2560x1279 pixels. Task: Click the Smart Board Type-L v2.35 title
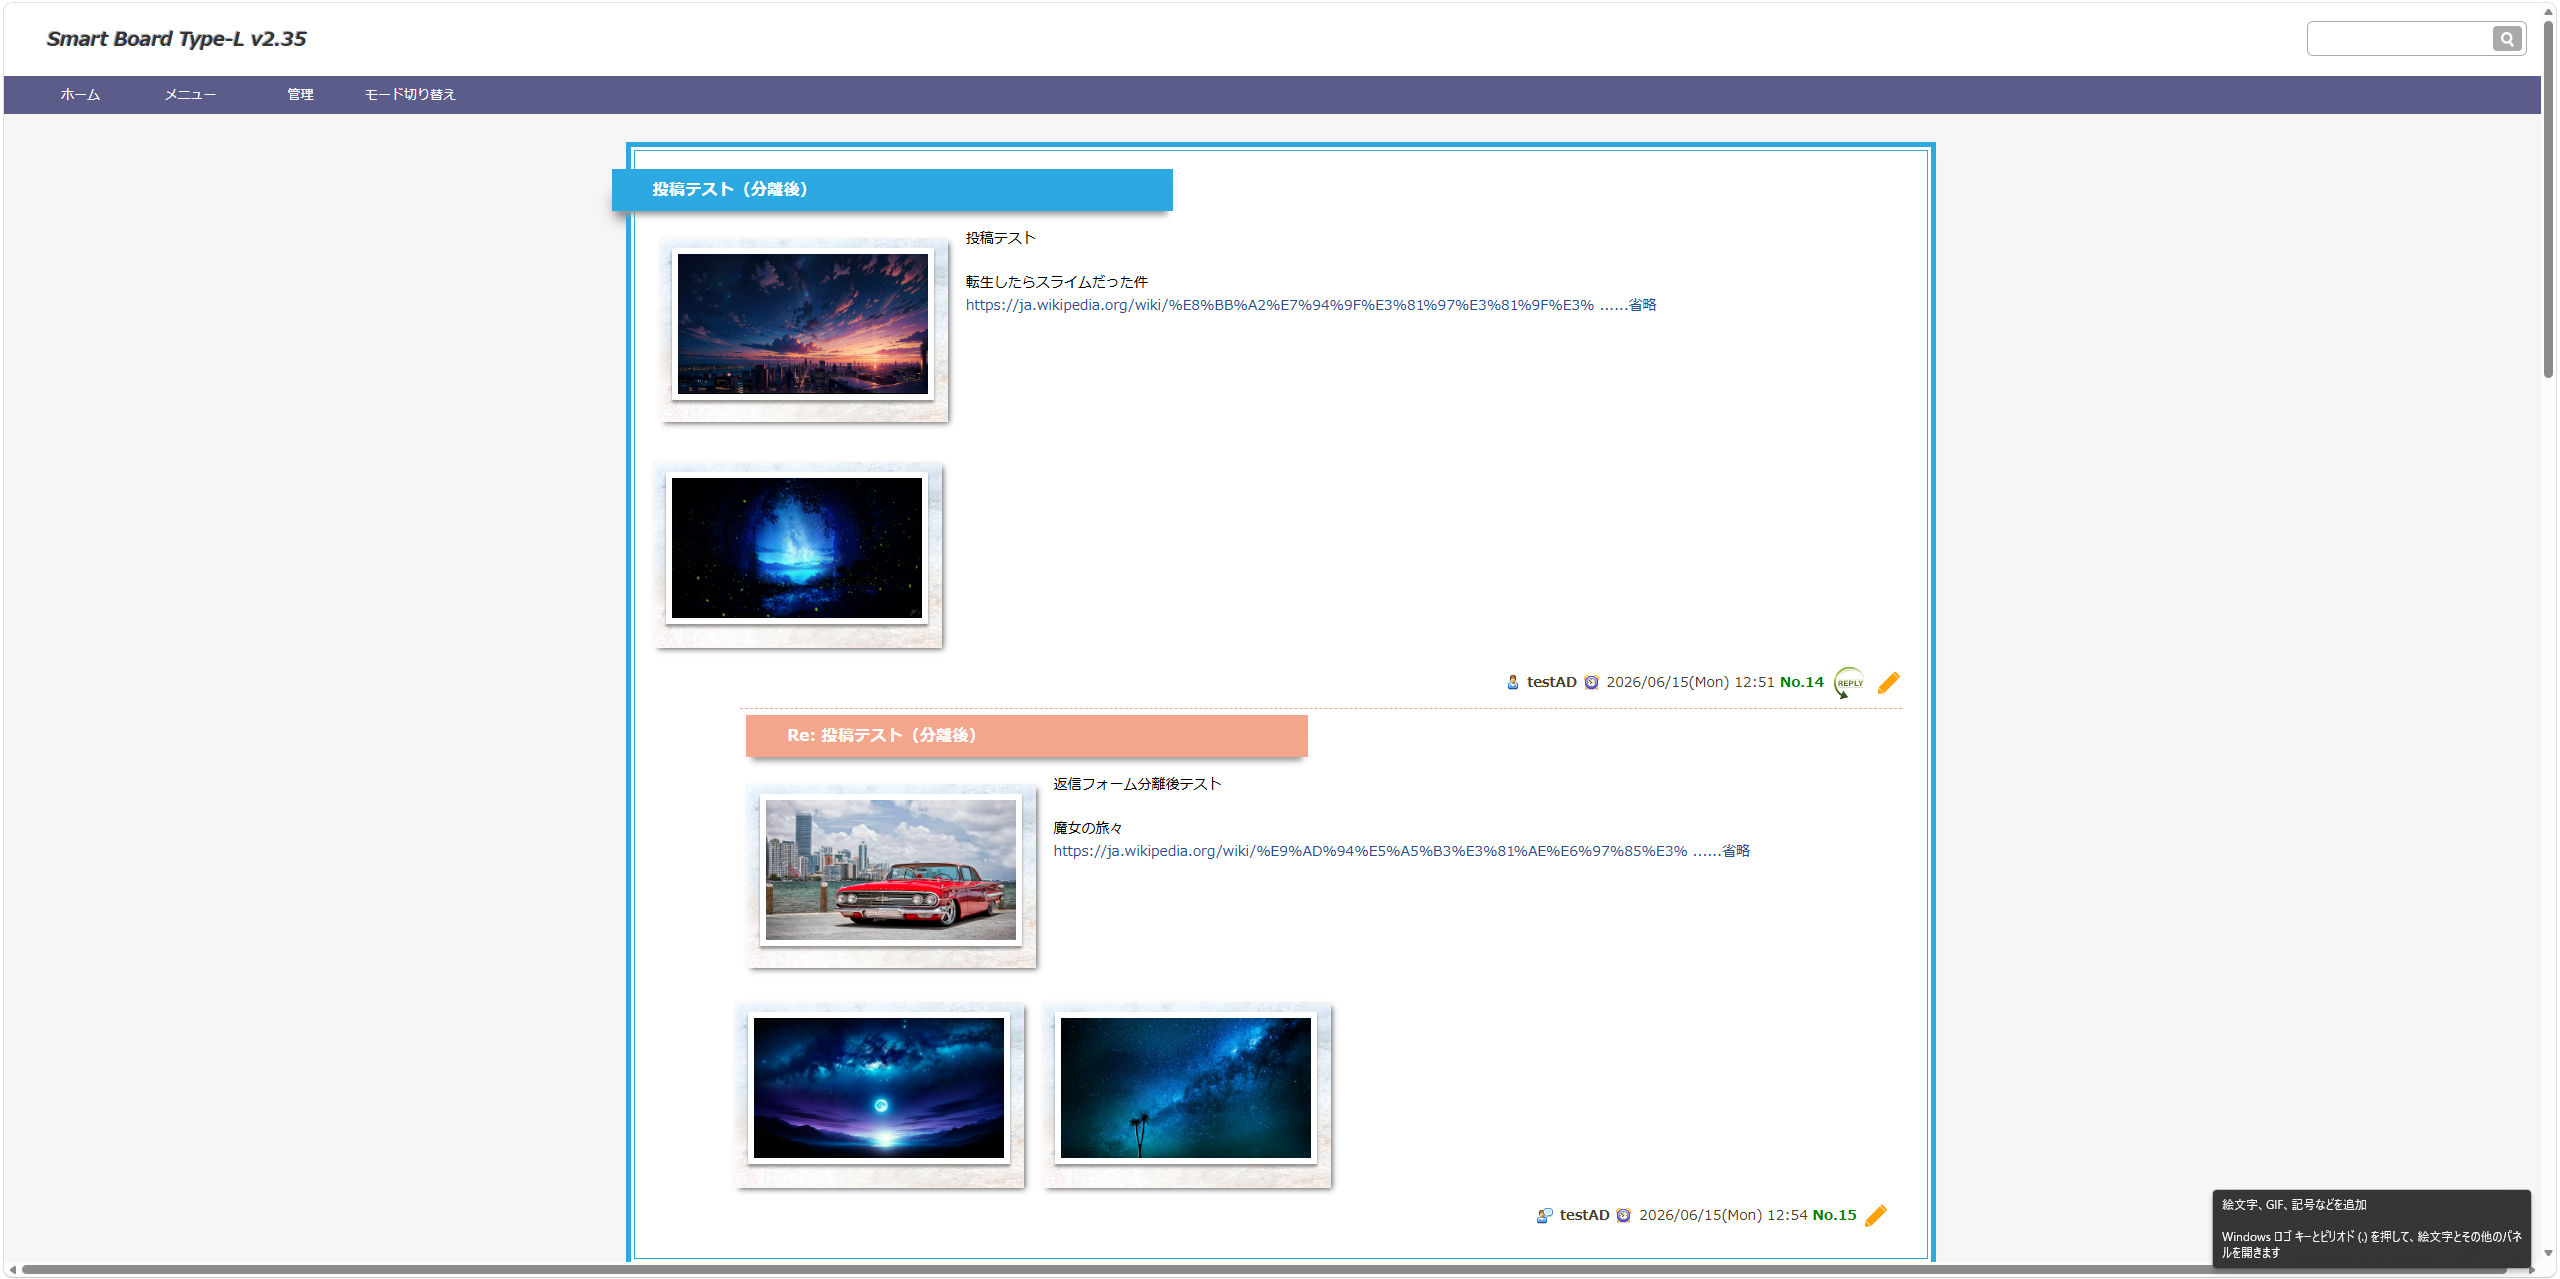point(177,39)
